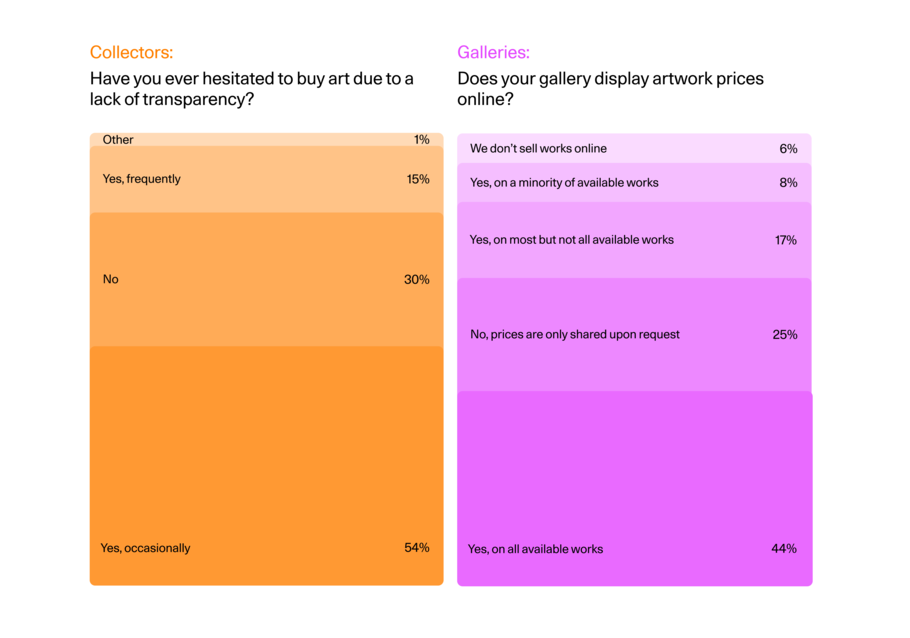Viewport: 910px width, 638px height.
Task: Click the 44% value in the galleries chart
Action: pos(784,549)
